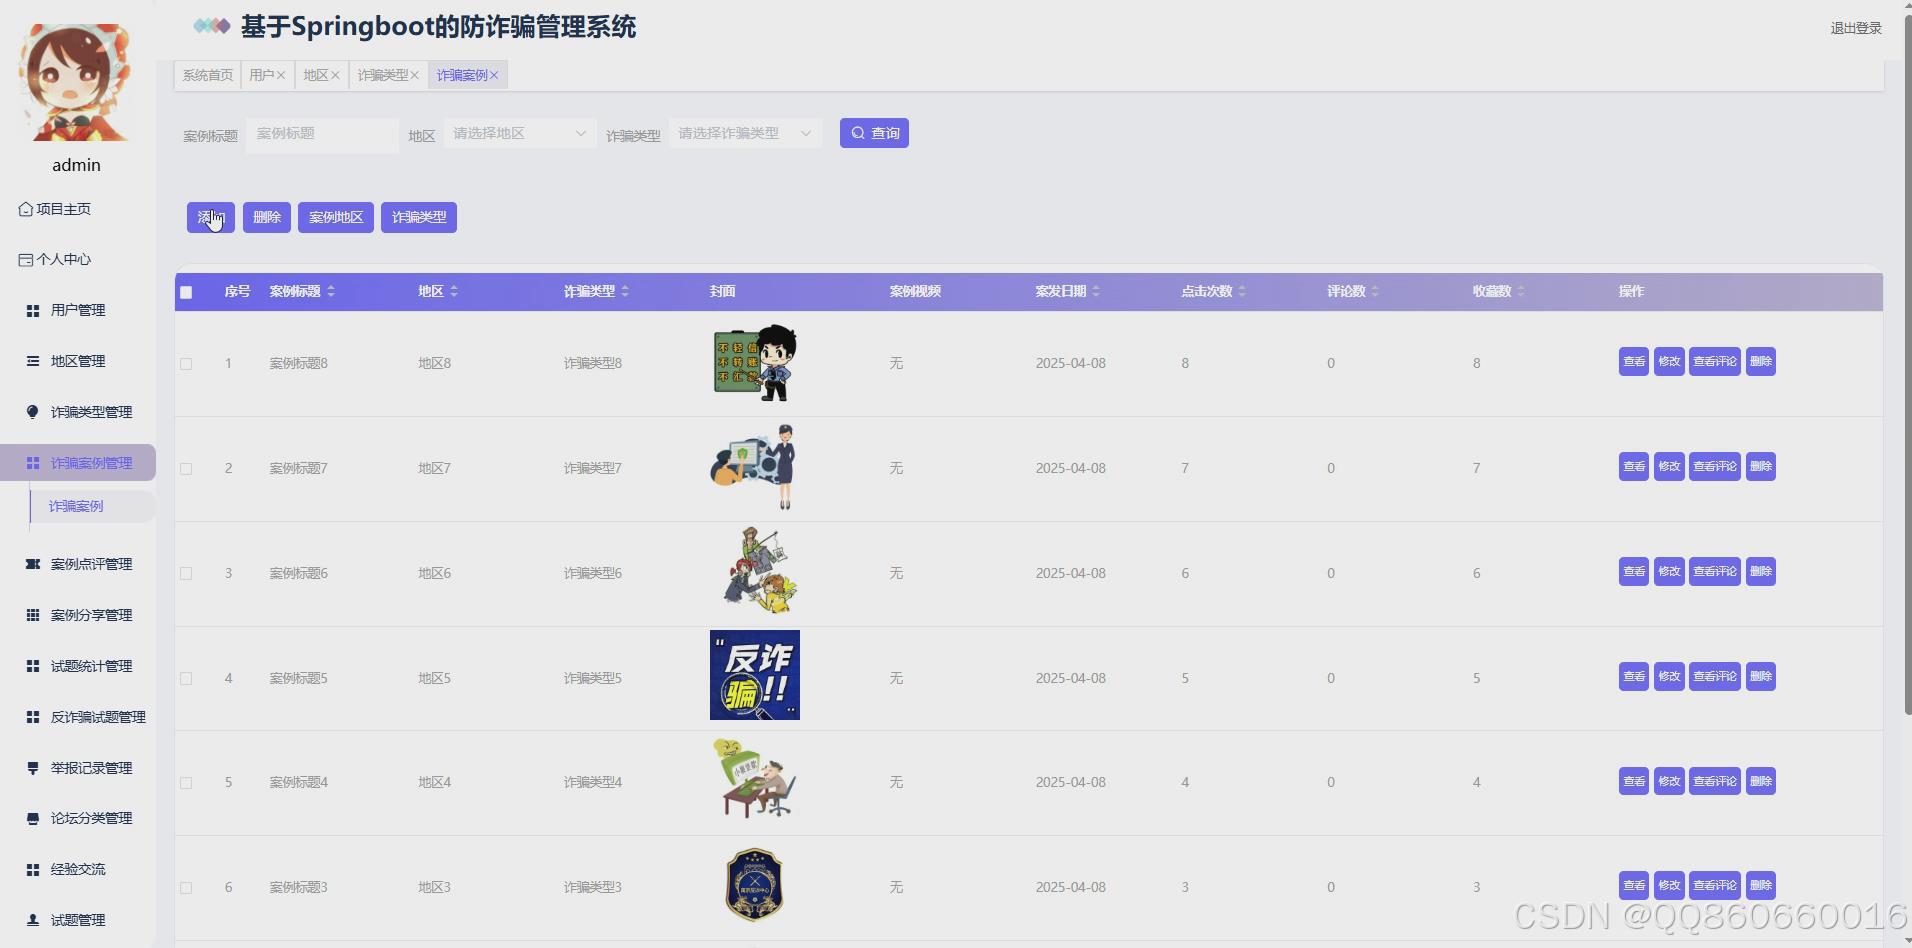Screen dimensions: 1912x948
Task: Click 退出登录 to log out
Action: tap(1856, 28)
